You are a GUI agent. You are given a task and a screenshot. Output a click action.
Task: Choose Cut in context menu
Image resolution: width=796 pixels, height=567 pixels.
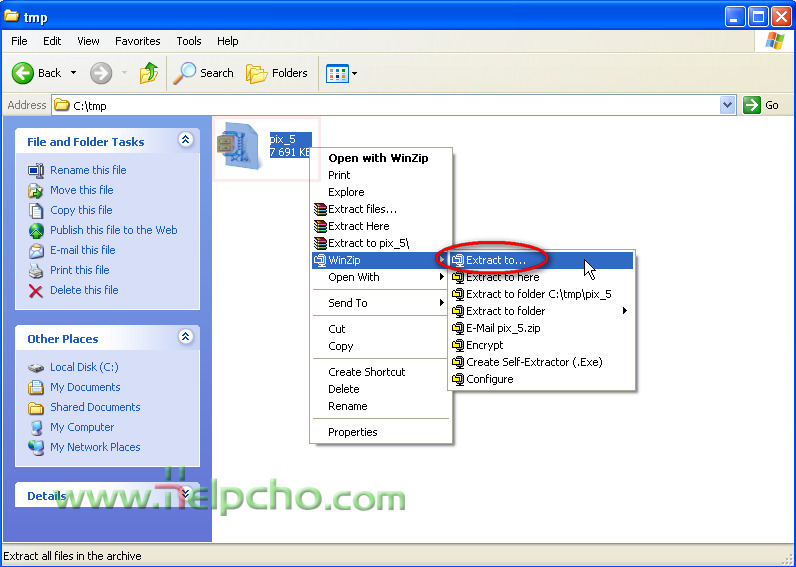point(381,329)
